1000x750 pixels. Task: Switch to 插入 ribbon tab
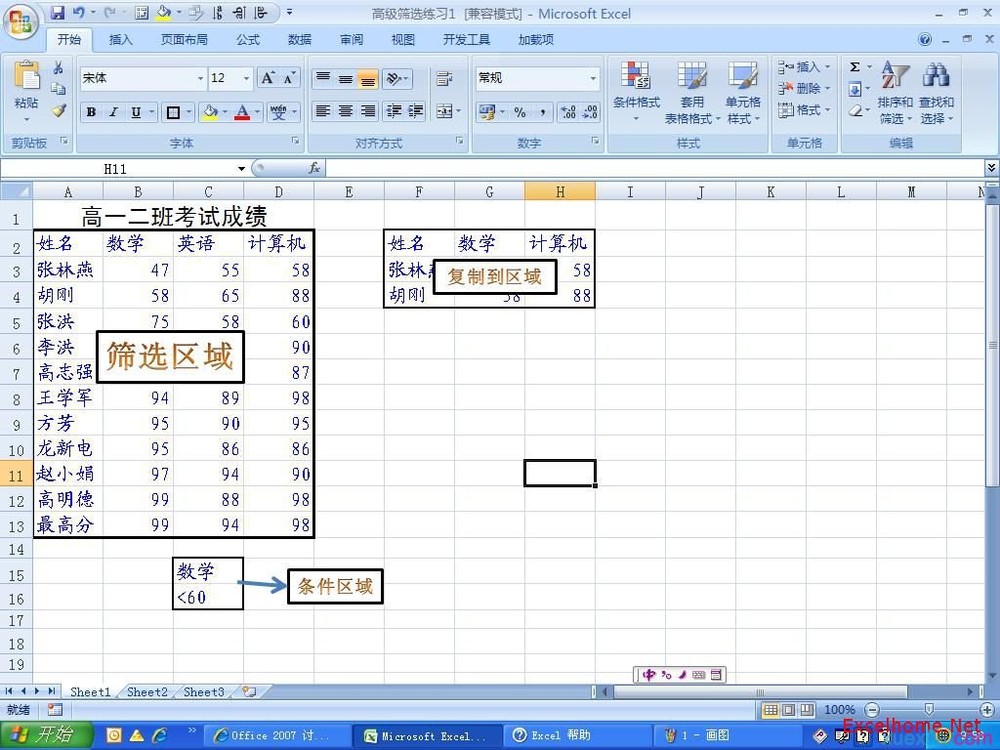121,40
